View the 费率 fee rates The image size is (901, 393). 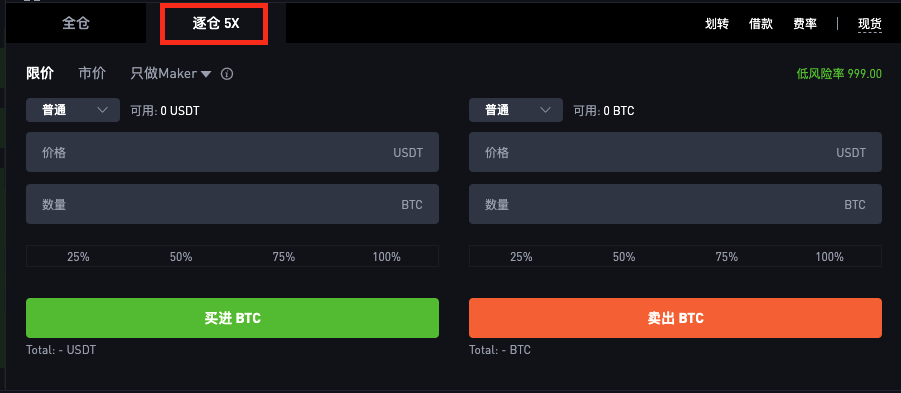pyautogui.click(x=805, y=24)
